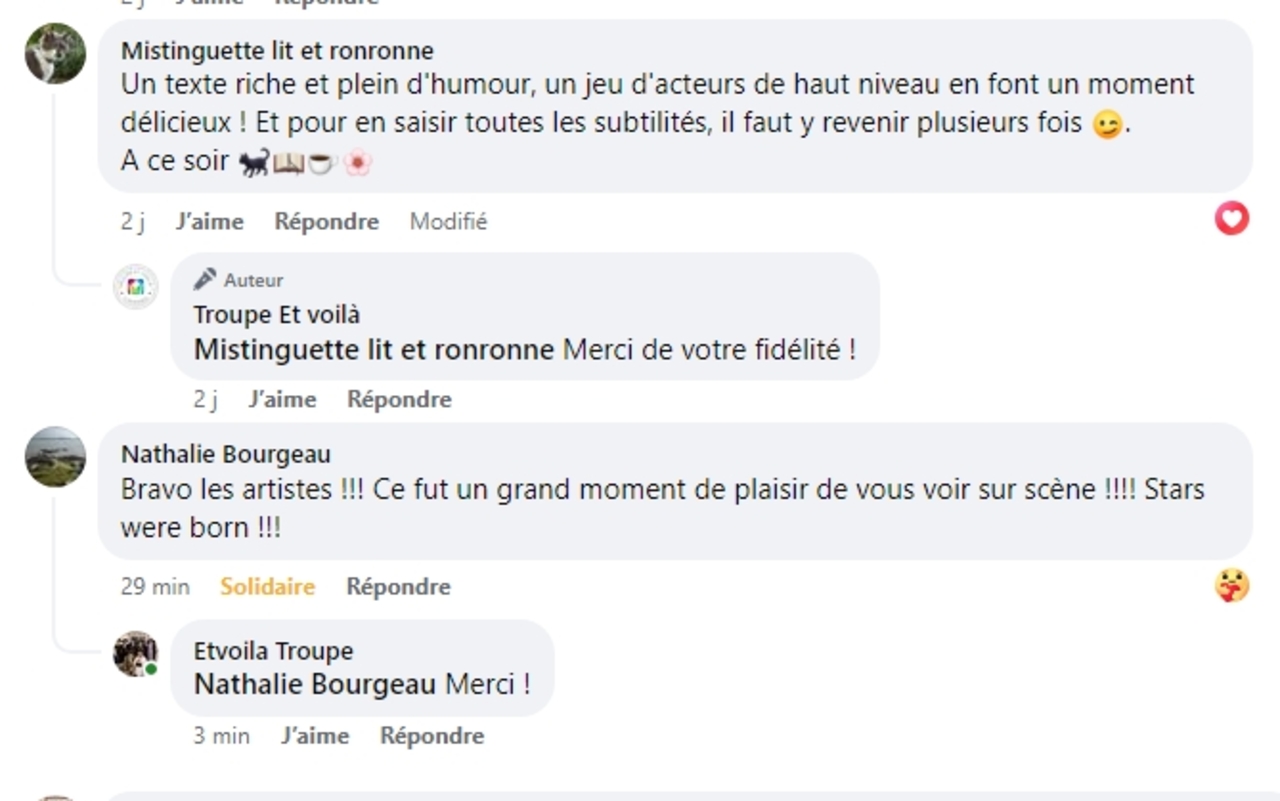Reply to Mistinguette lit et ronronne's comment
This screenshot has height=801, width=1280.
coord(326,222)
